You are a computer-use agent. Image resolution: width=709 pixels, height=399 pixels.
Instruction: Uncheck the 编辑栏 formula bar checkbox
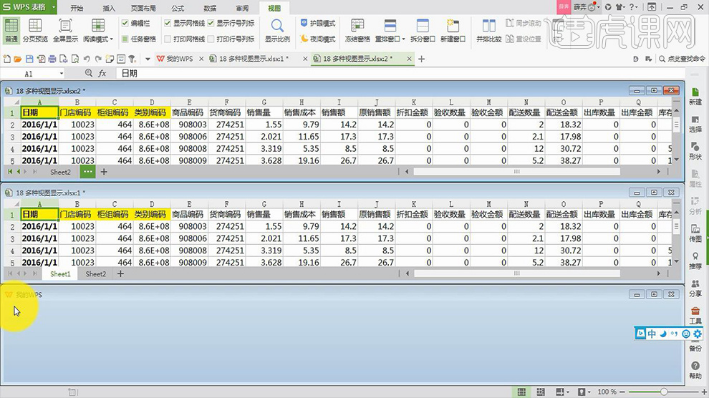click(125, 23)
